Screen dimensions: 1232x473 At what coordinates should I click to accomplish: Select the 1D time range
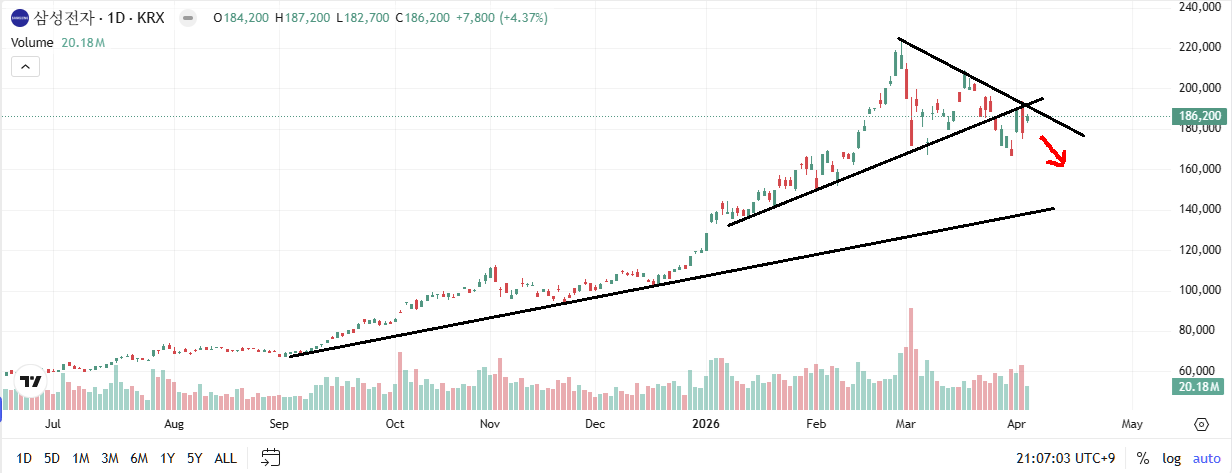point(23,458)
